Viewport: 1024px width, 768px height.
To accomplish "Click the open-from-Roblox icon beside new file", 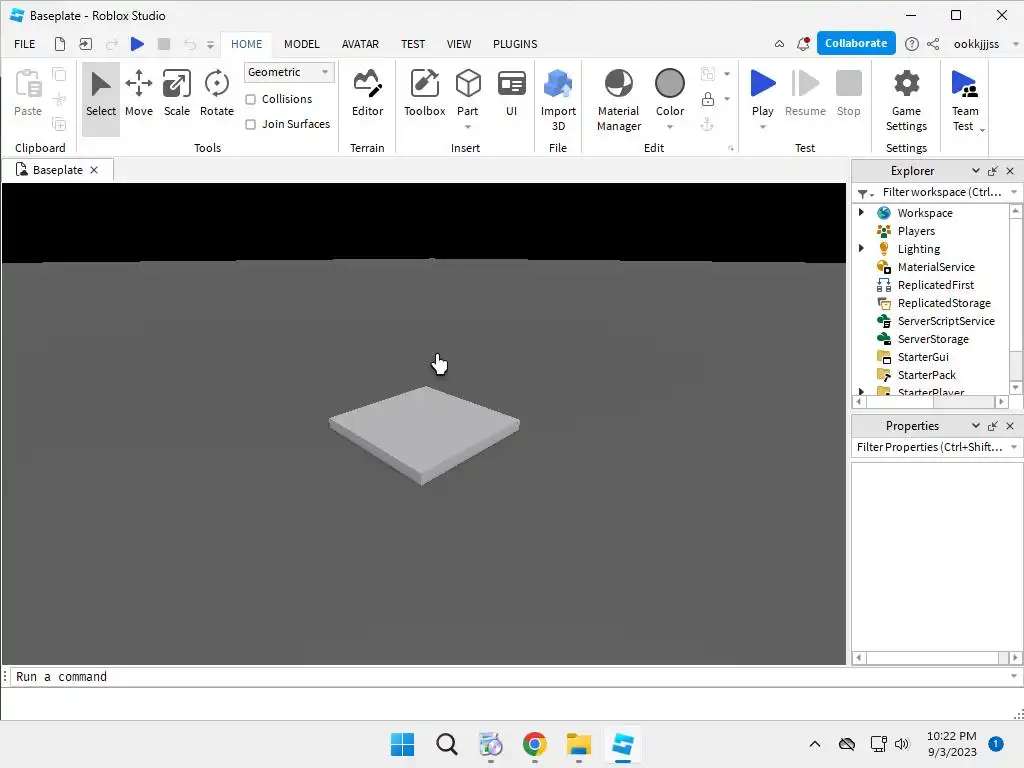I will pyautogui.click(x=86, y=44).
